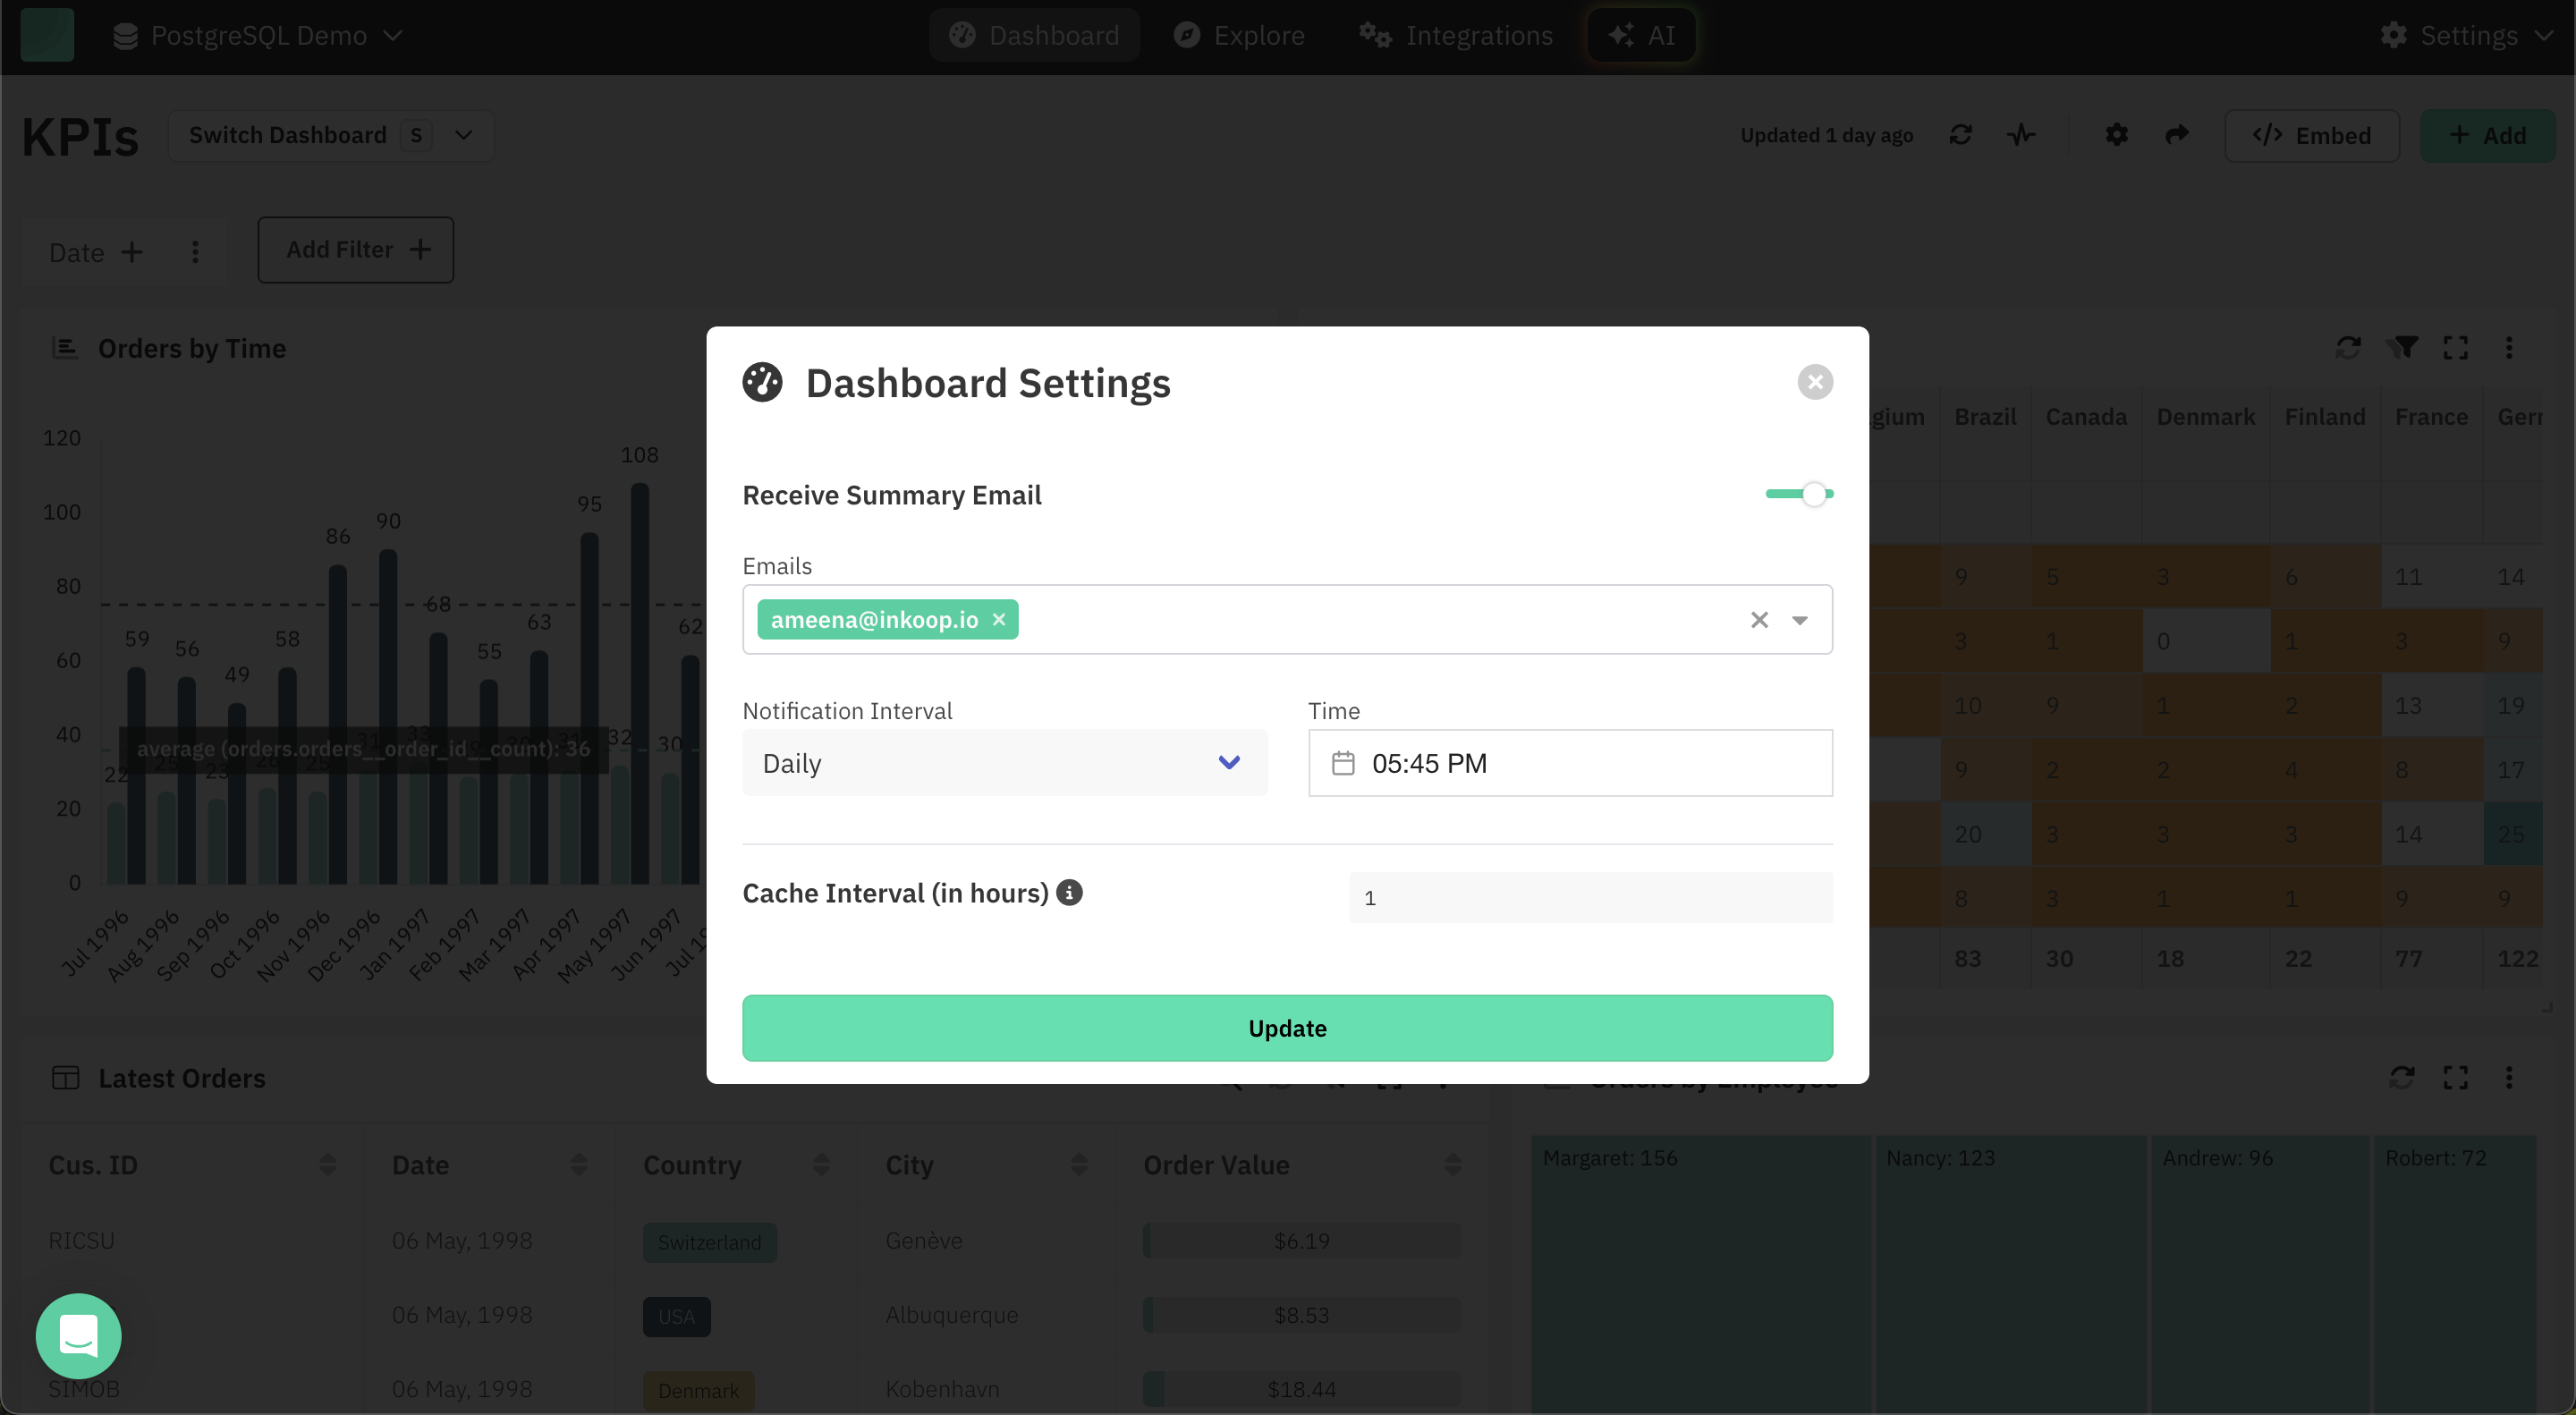Click the Add Filter button
This screenshot has width=2576, height=1415.
[355, 250]
